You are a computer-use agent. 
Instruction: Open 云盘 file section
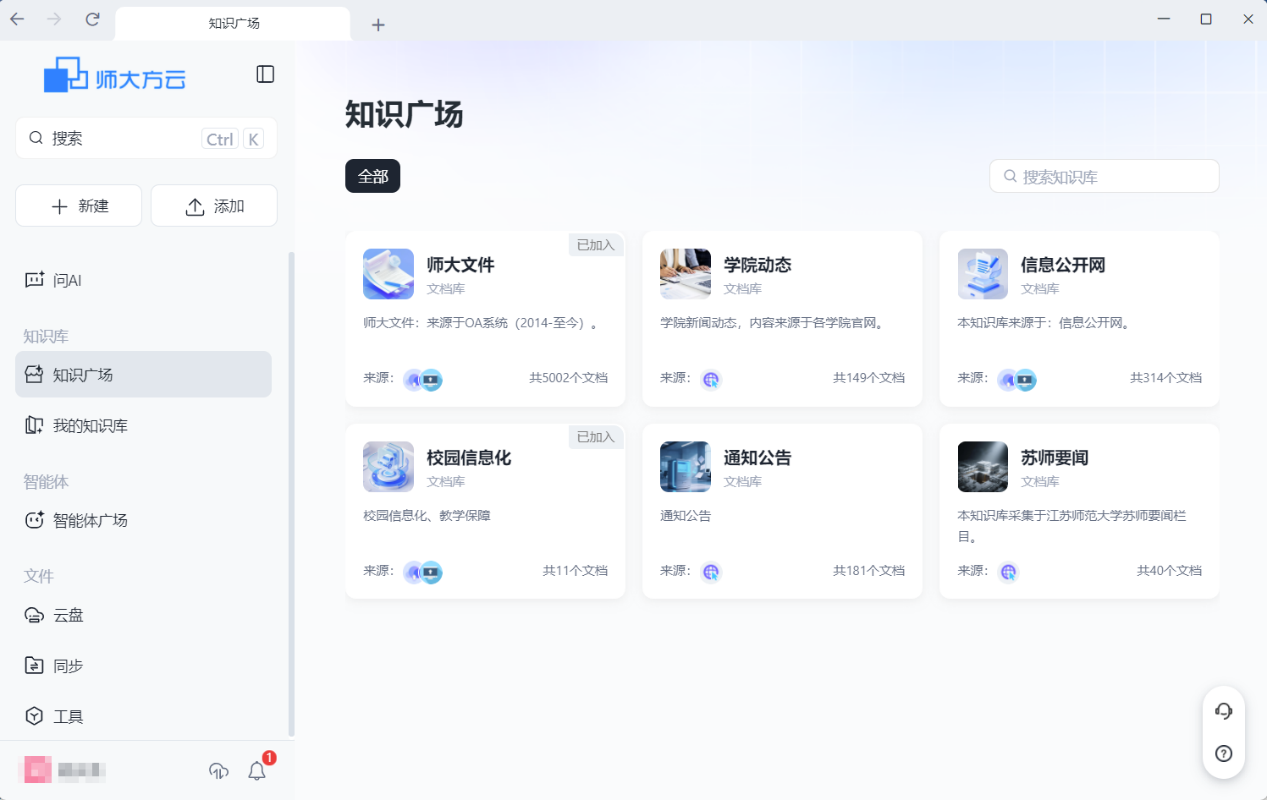click(x=143, y=615)
